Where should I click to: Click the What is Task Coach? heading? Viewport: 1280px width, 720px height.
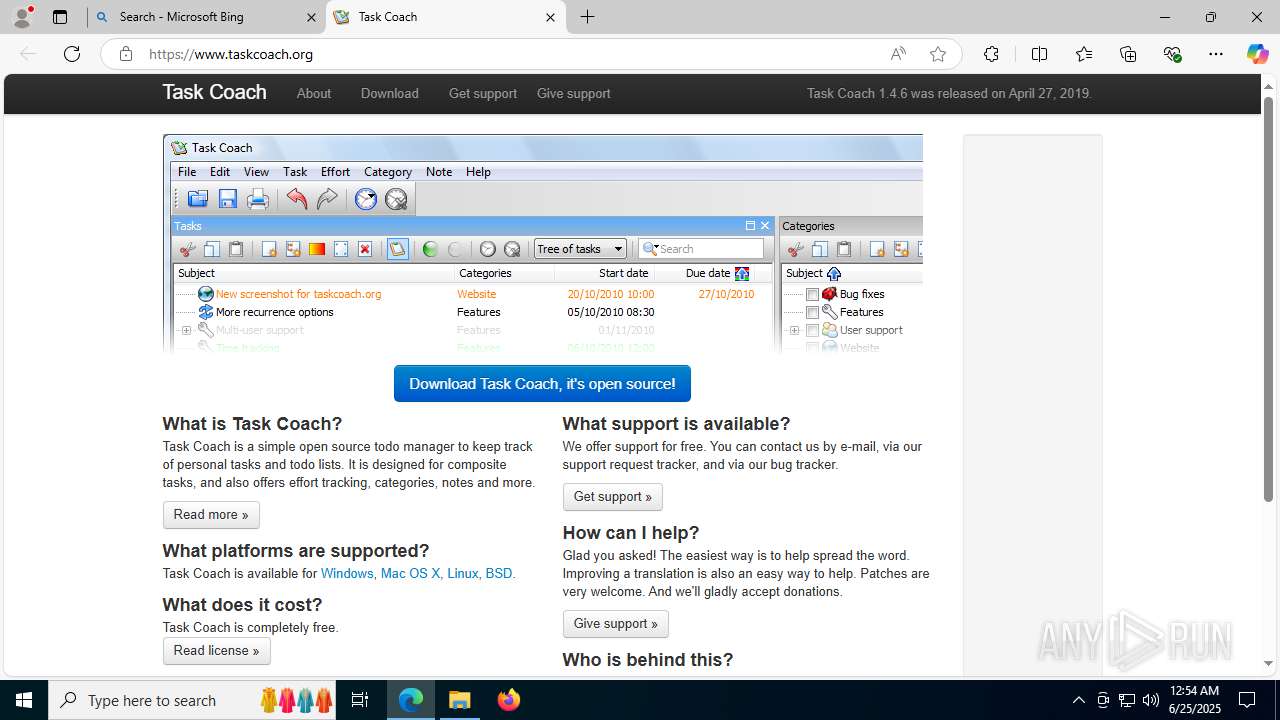[252, 424]
